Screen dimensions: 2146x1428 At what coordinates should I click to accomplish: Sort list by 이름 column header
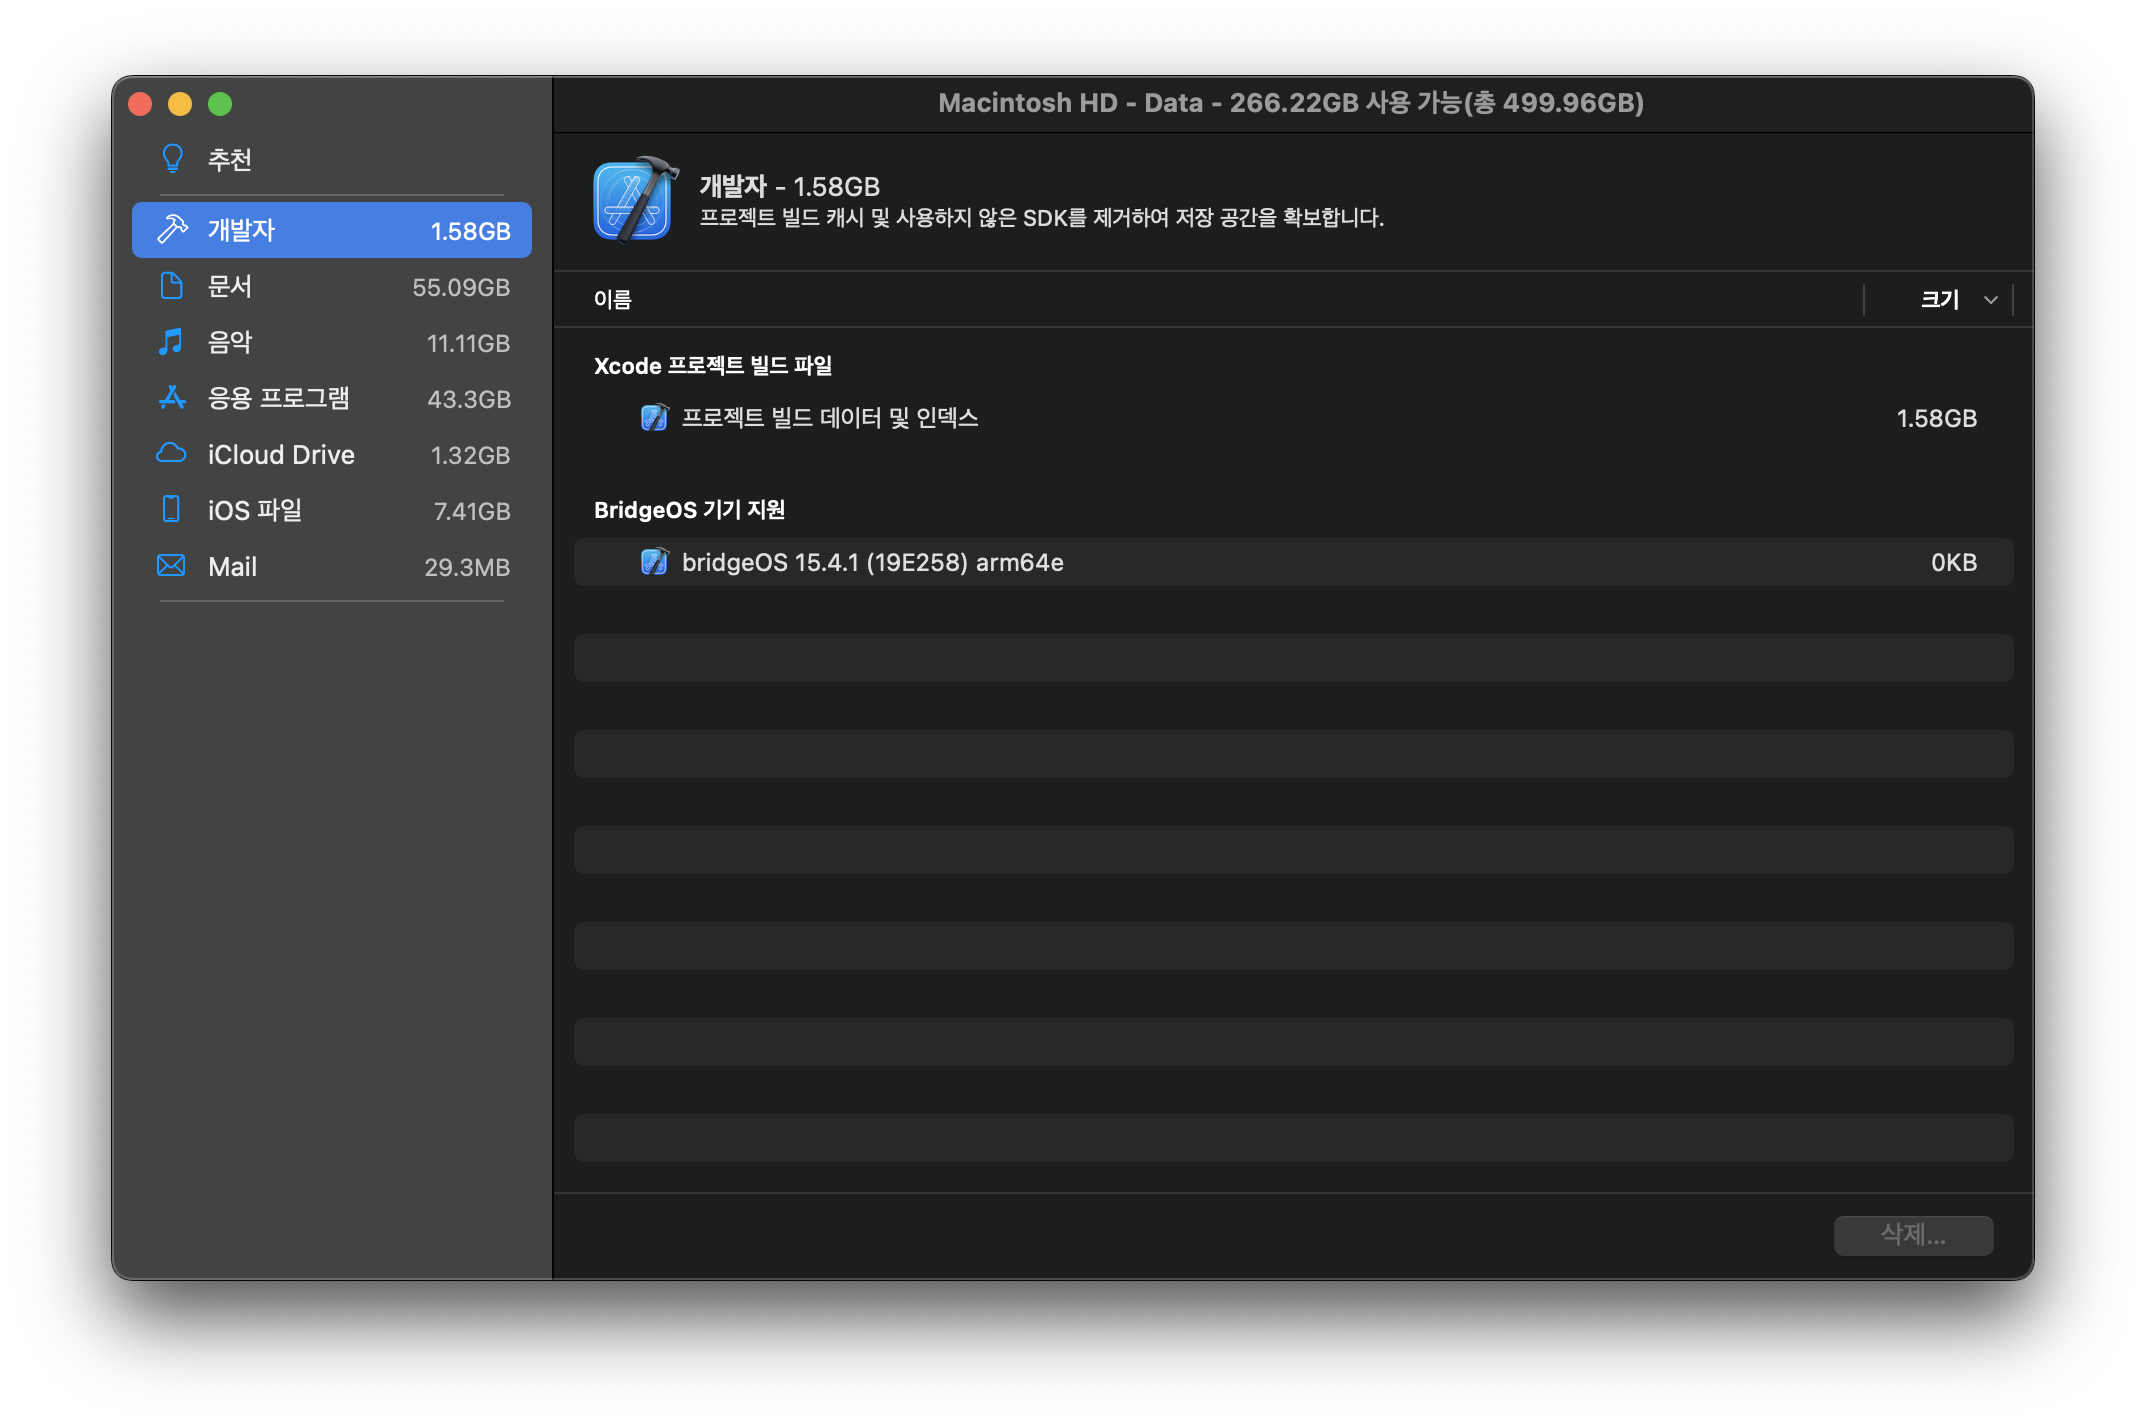point(613,300)
